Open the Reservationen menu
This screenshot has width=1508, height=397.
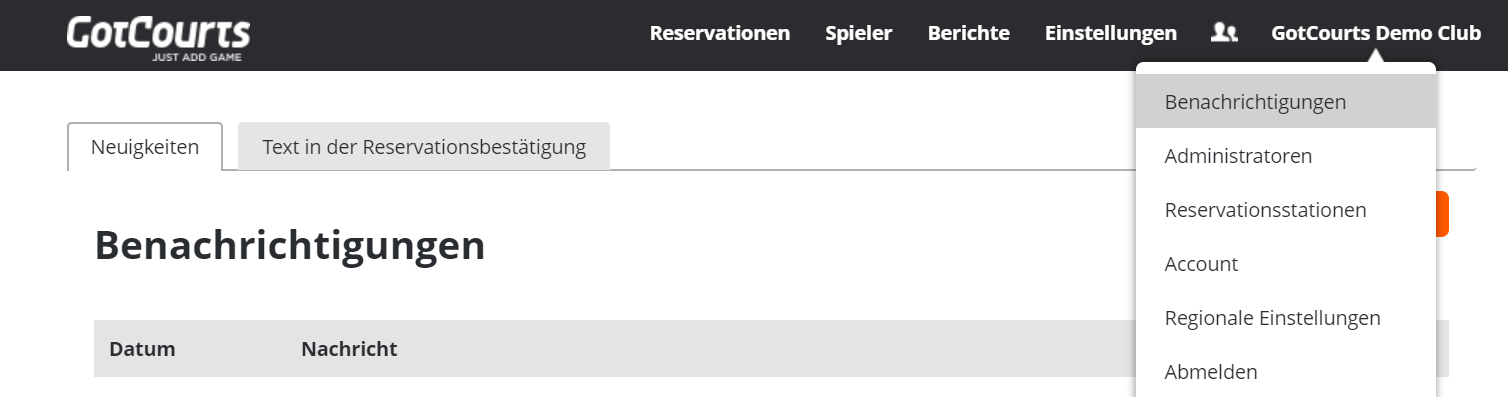tap(720, 33)
